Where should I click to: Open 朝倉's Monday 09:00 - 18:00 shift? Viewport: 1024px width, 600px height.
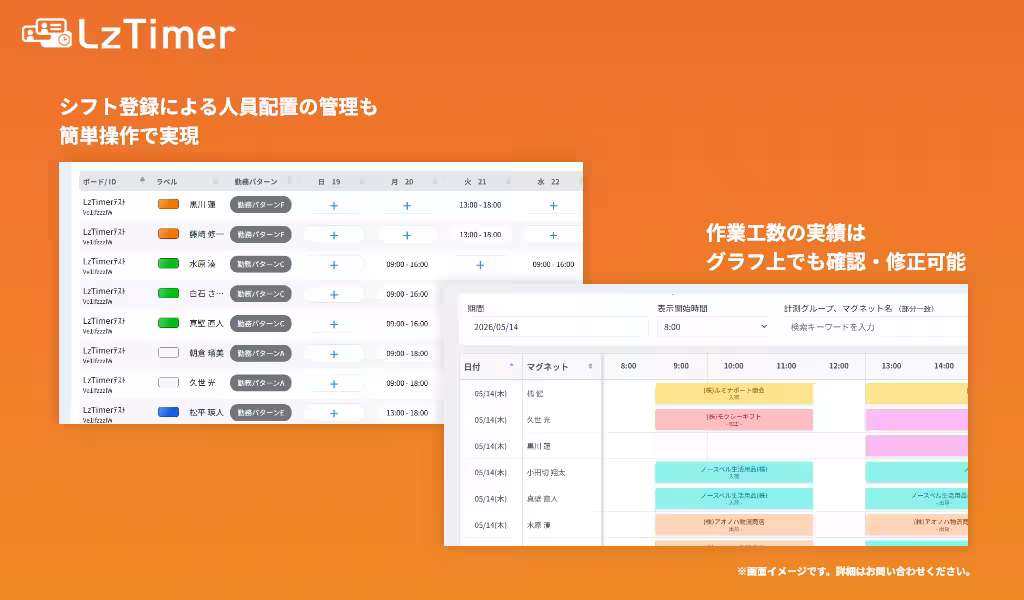tap(407, 353)
